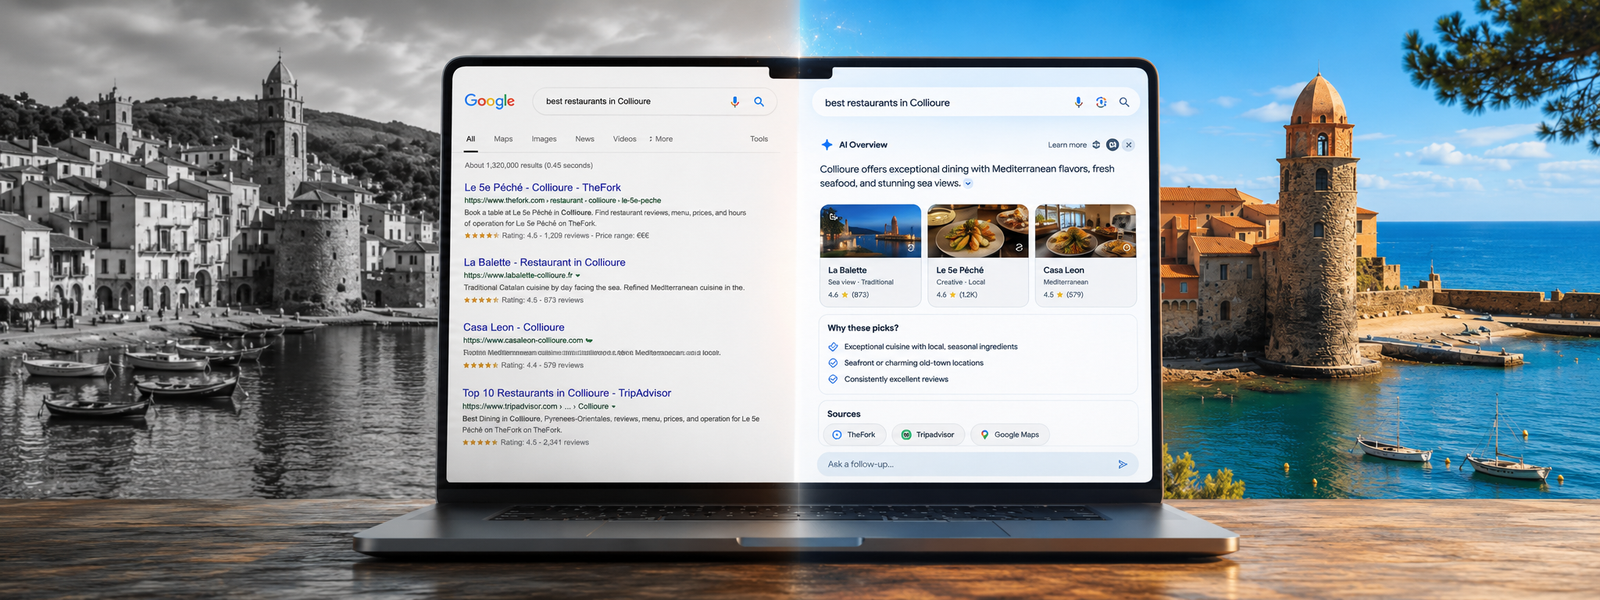Open the dropdown arrow after casaleon-collioure.com URL

pos(589,341)
